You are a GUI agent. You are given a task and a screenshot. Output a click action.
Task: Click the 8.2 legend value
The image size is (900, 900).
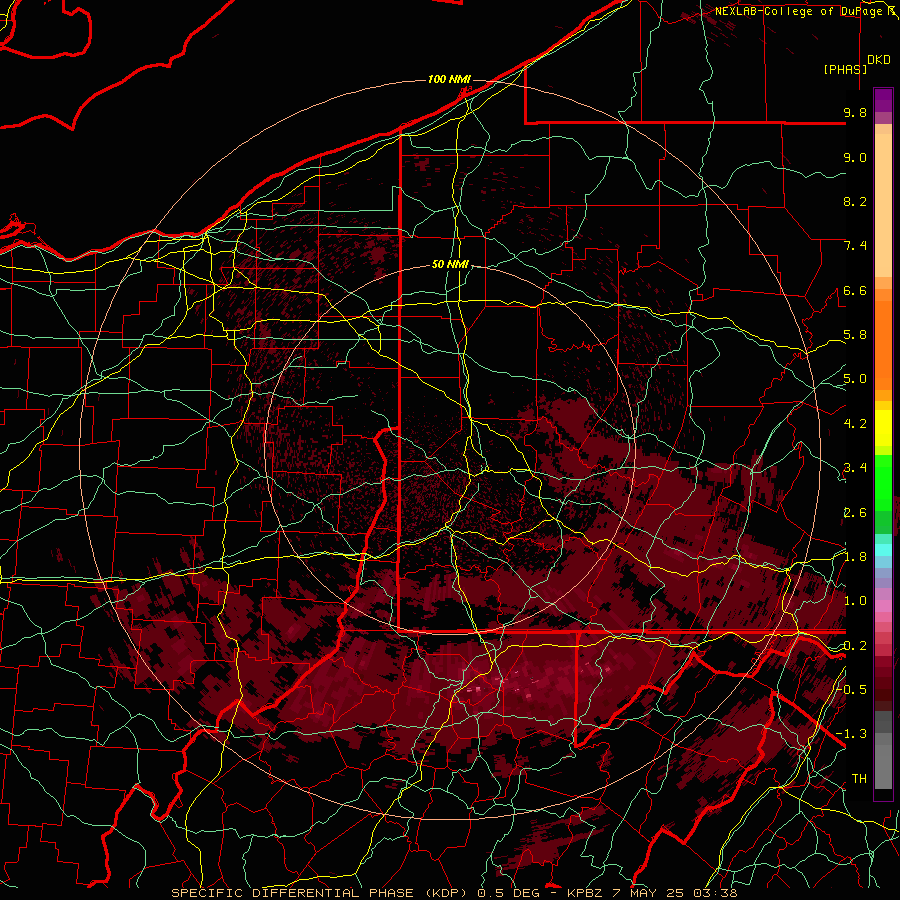855,201
